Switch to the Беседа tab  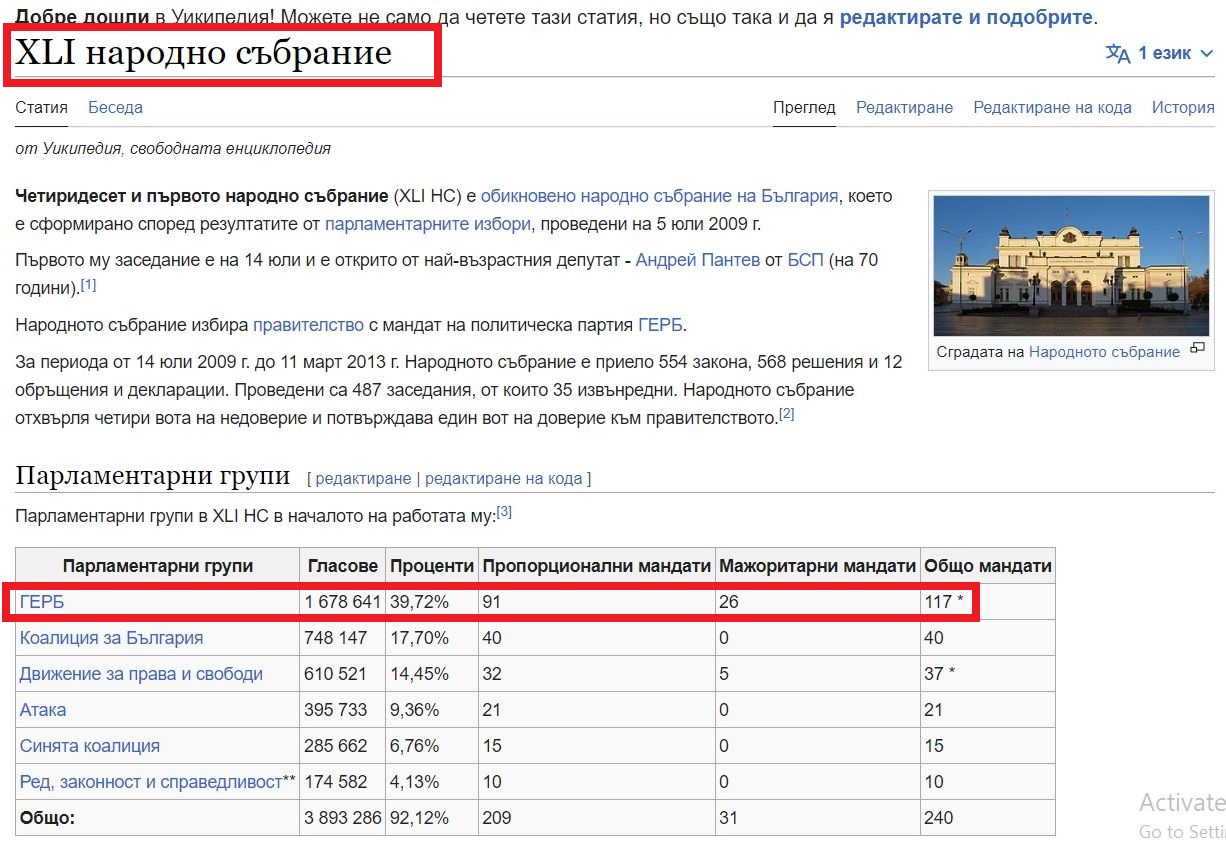[x=115, y=107]
